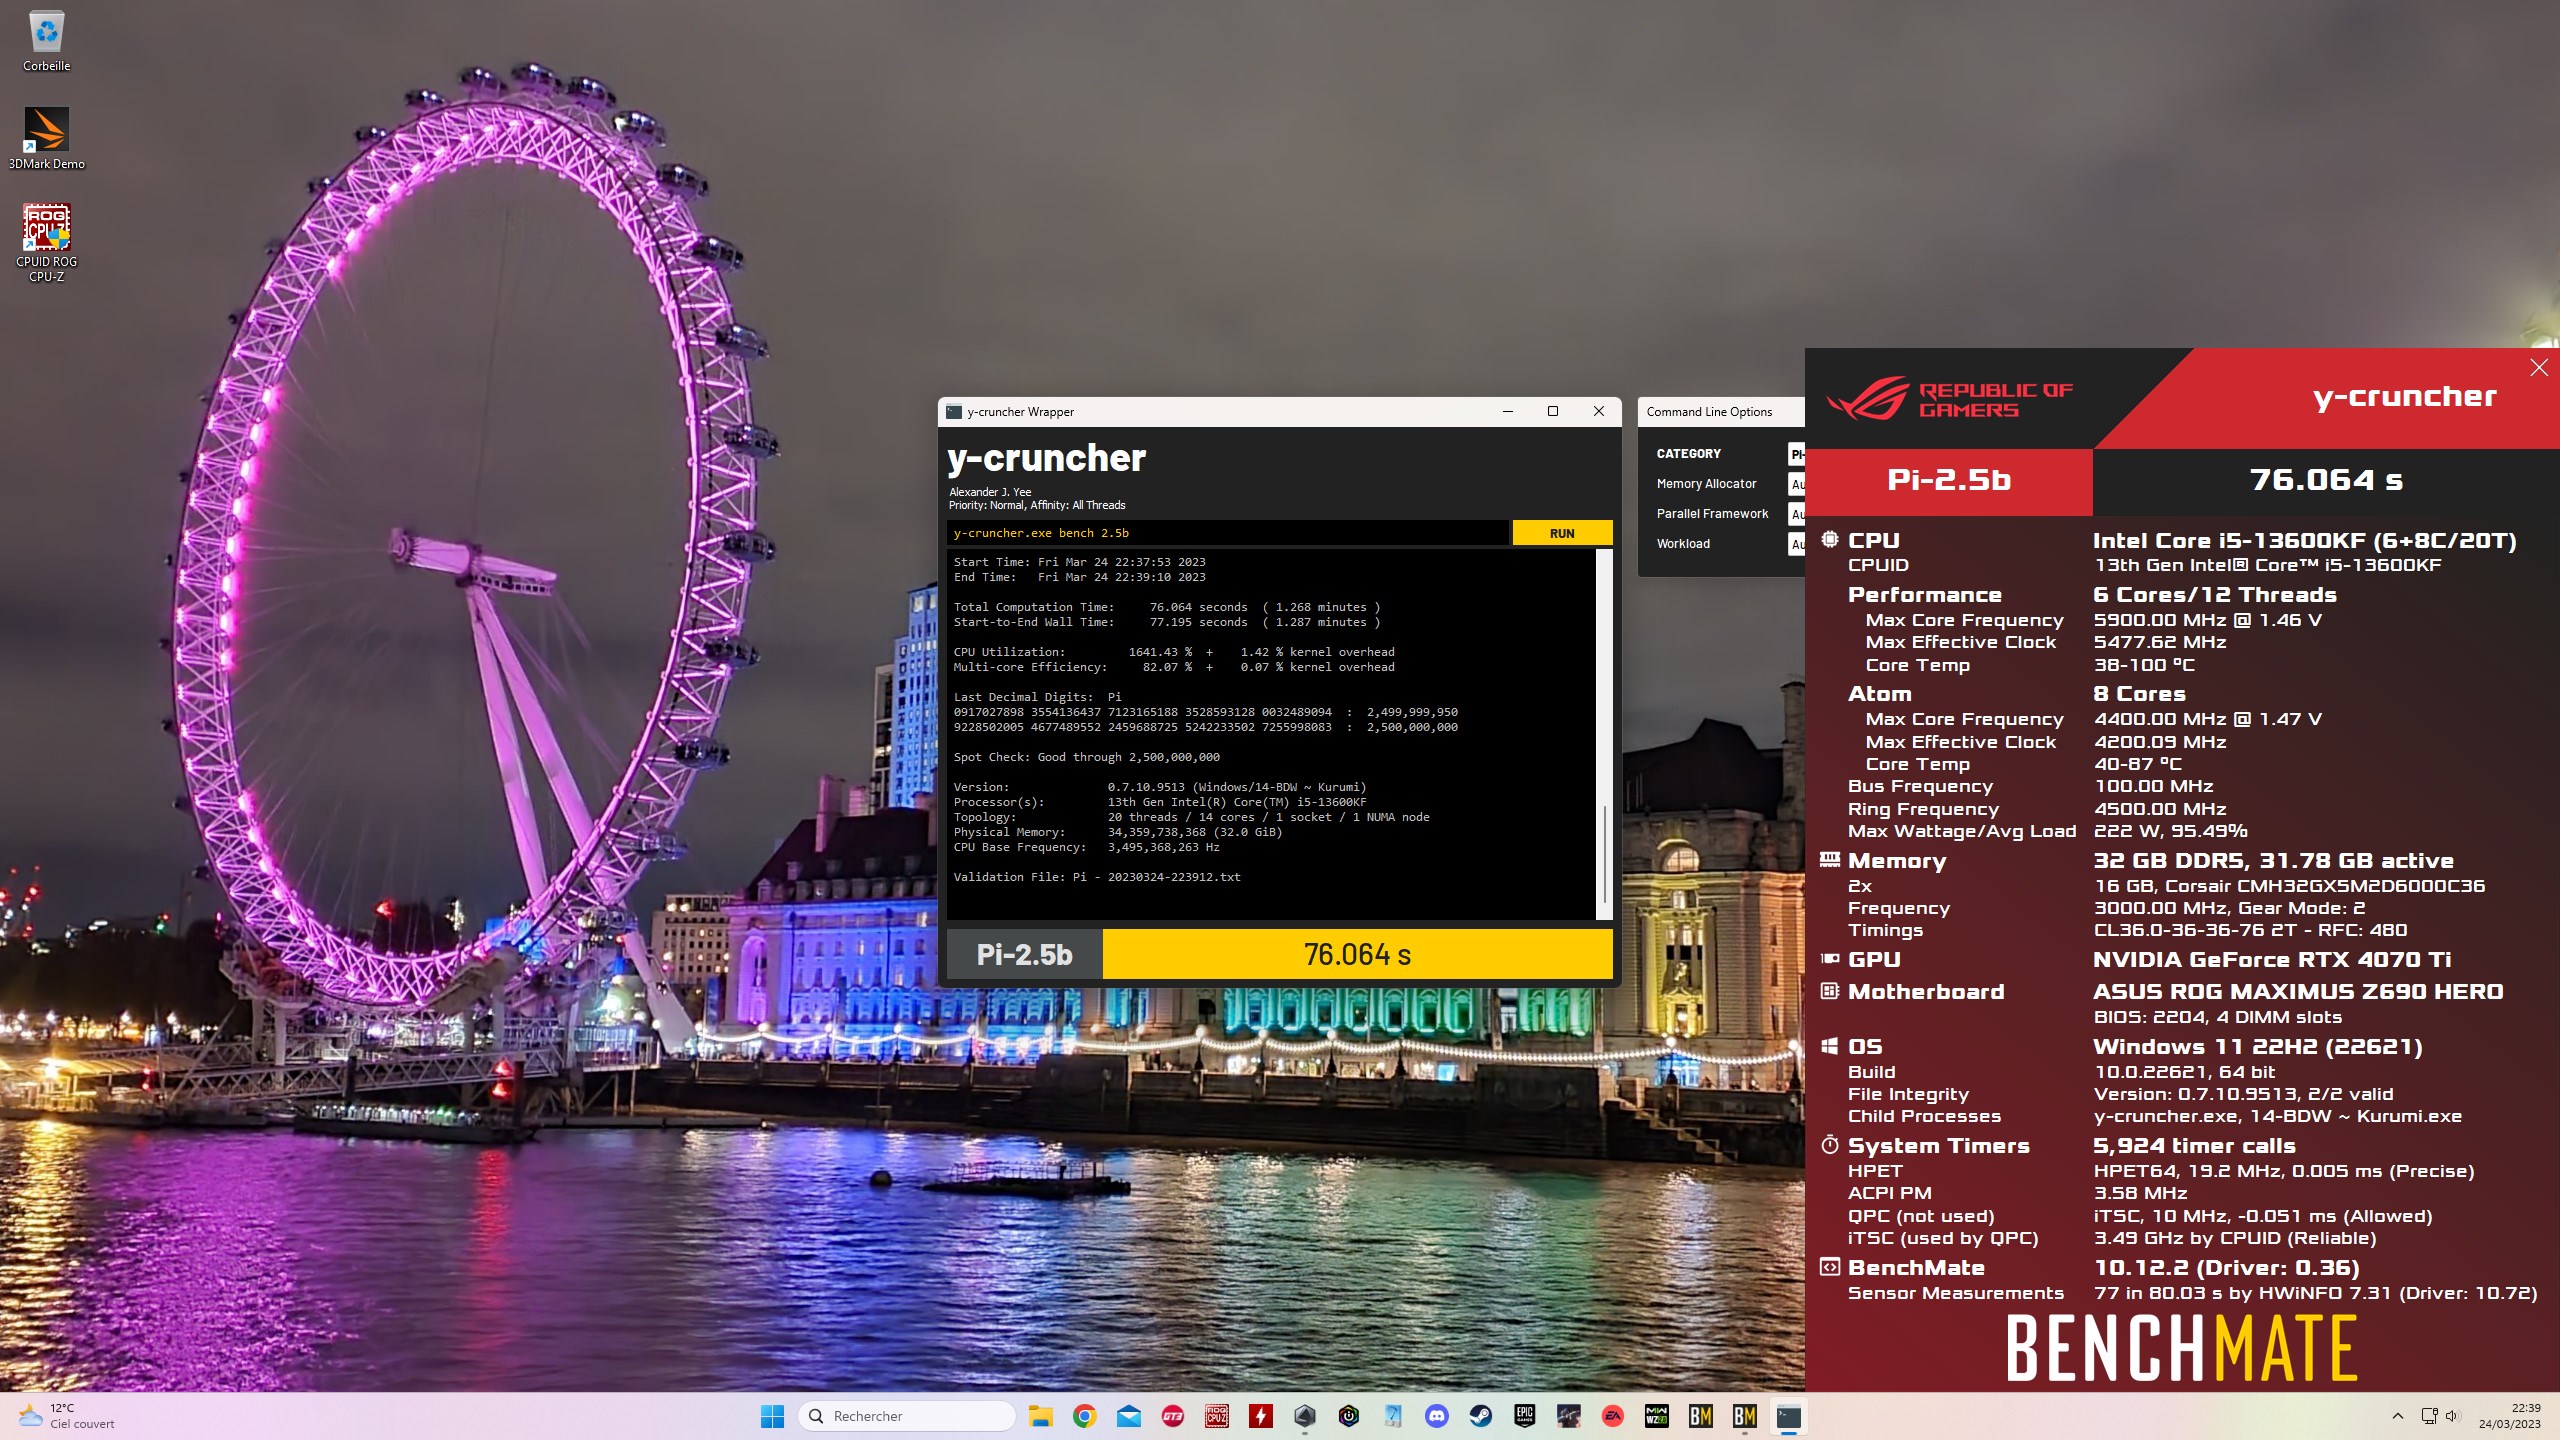Select the active y-cruncher console taskbar icon
The image size is (2560, 1440).
[1788, 1416]
